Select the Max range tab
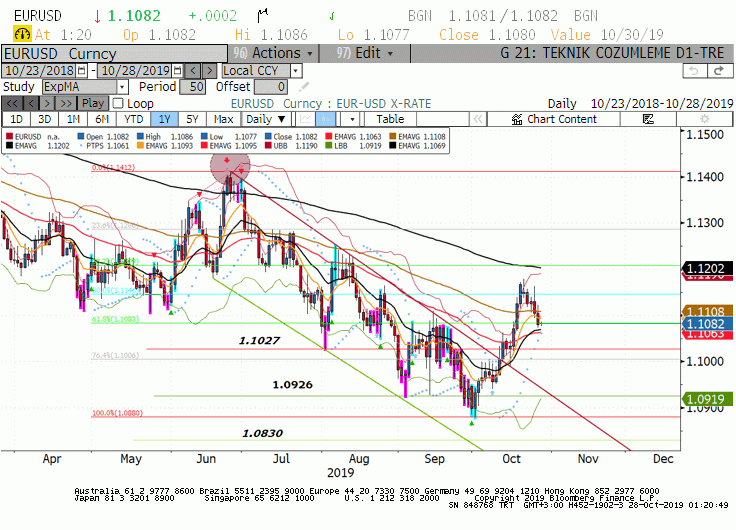Image resolution: width=736 pixels, height=530 pixels. coord(223,119)
